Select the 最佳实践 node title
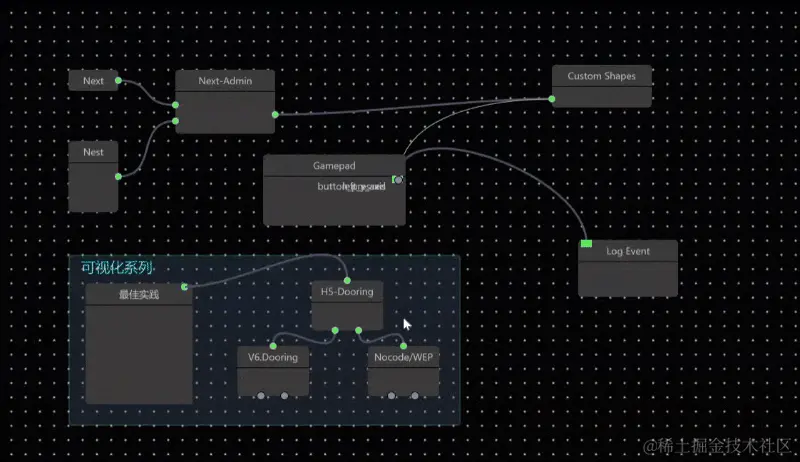 click(139, 294)
